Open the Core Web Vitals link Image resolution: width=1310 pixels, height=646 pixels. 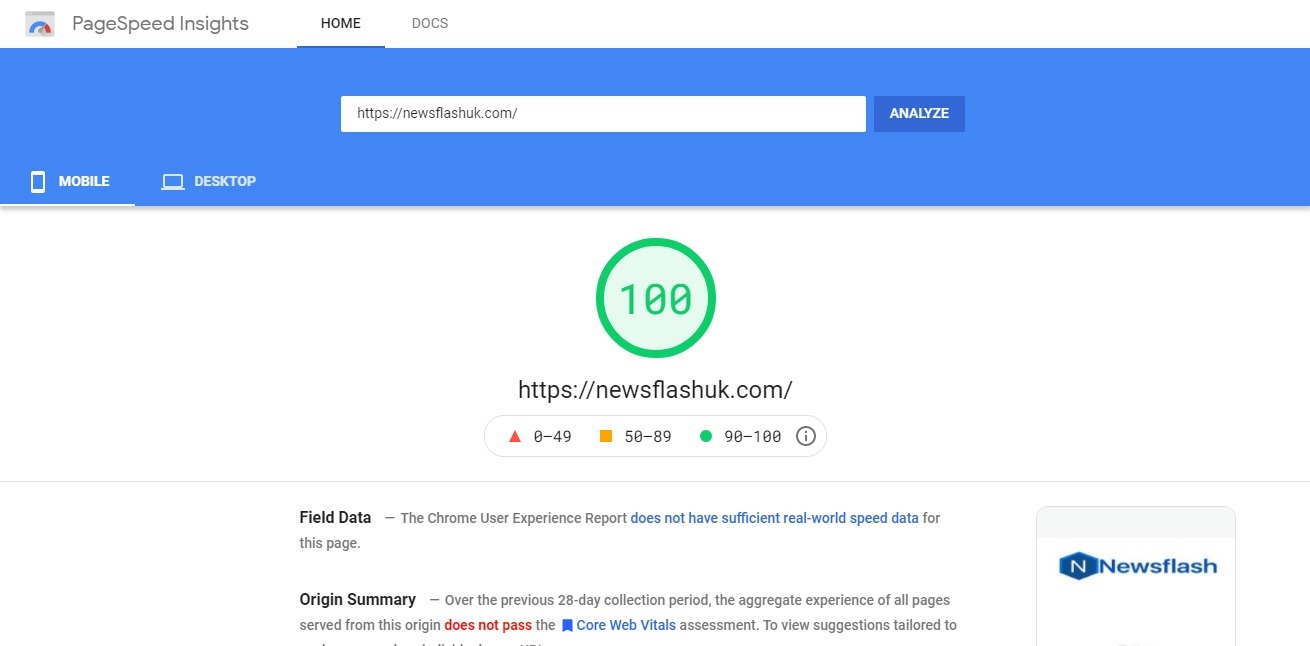click(x=626, y=625)
